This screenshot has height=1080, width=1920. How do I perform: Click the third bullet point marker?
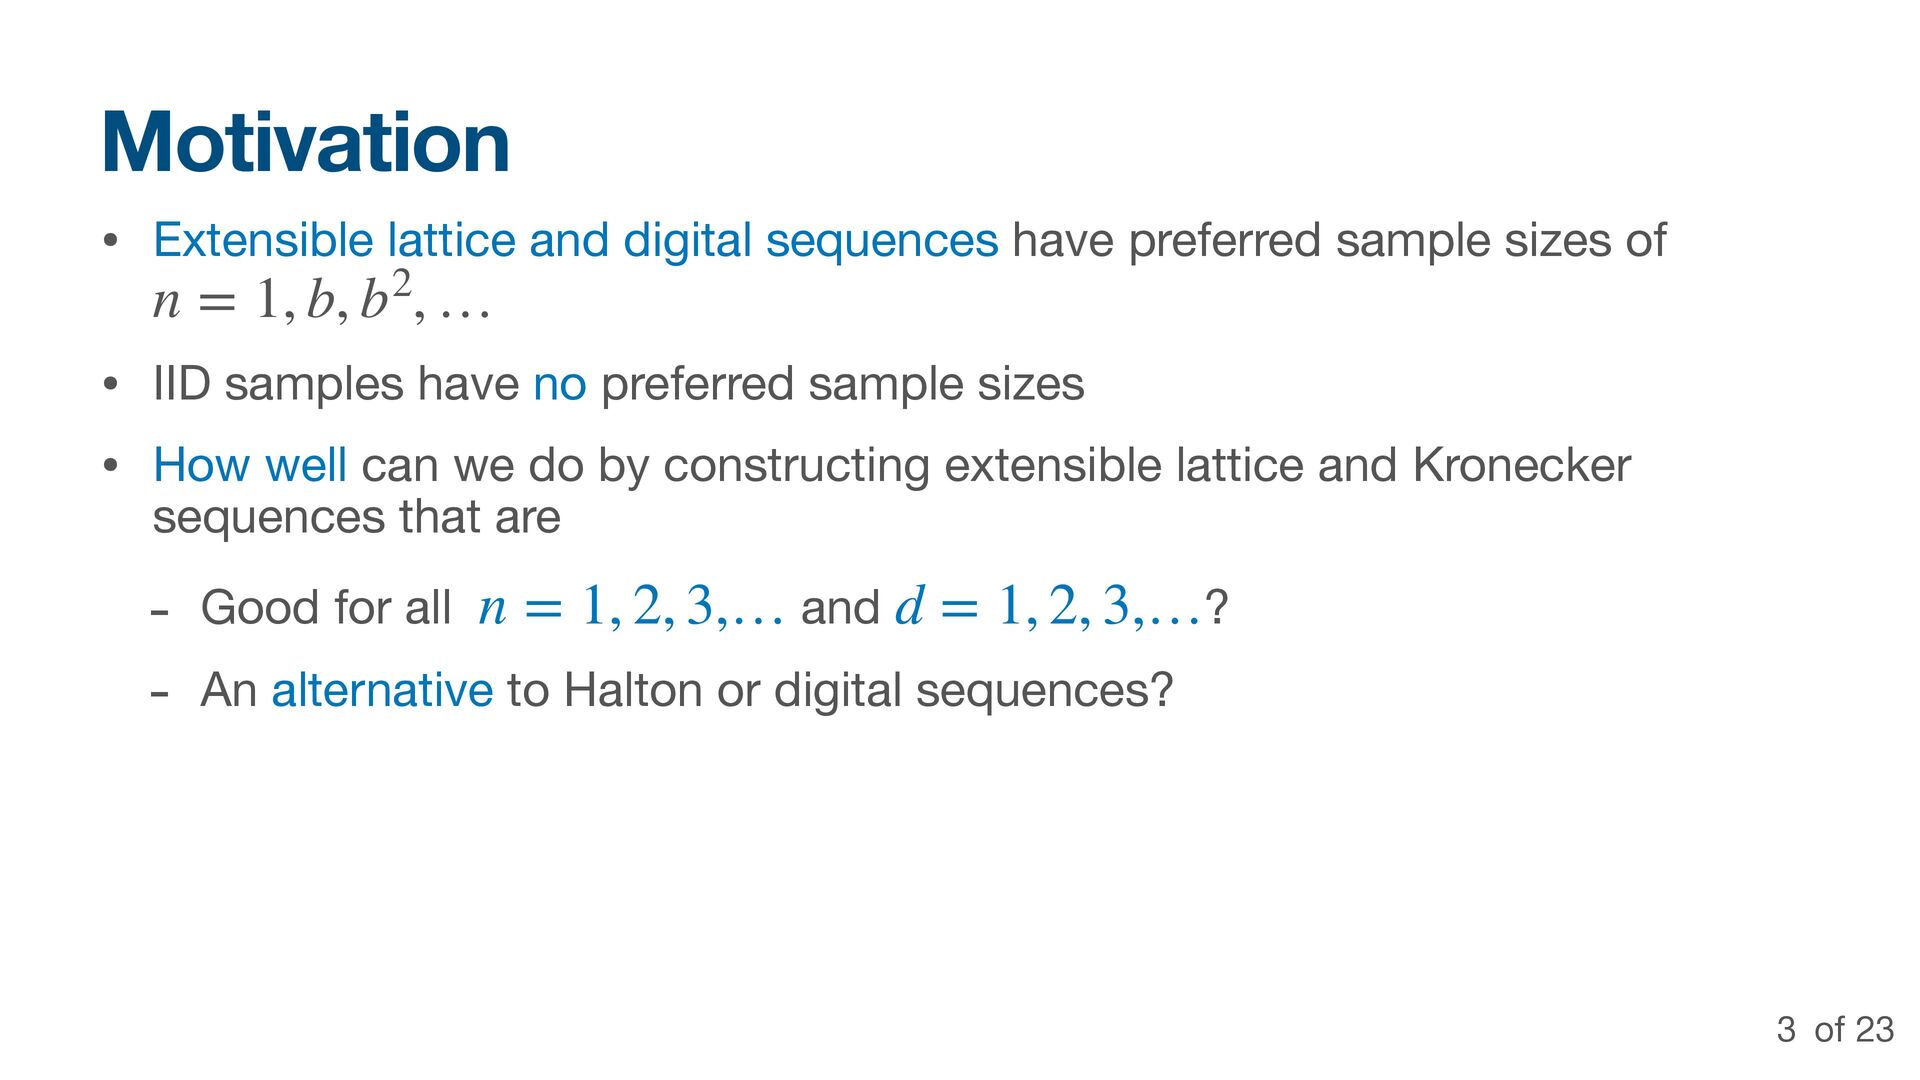click(111, 465)
